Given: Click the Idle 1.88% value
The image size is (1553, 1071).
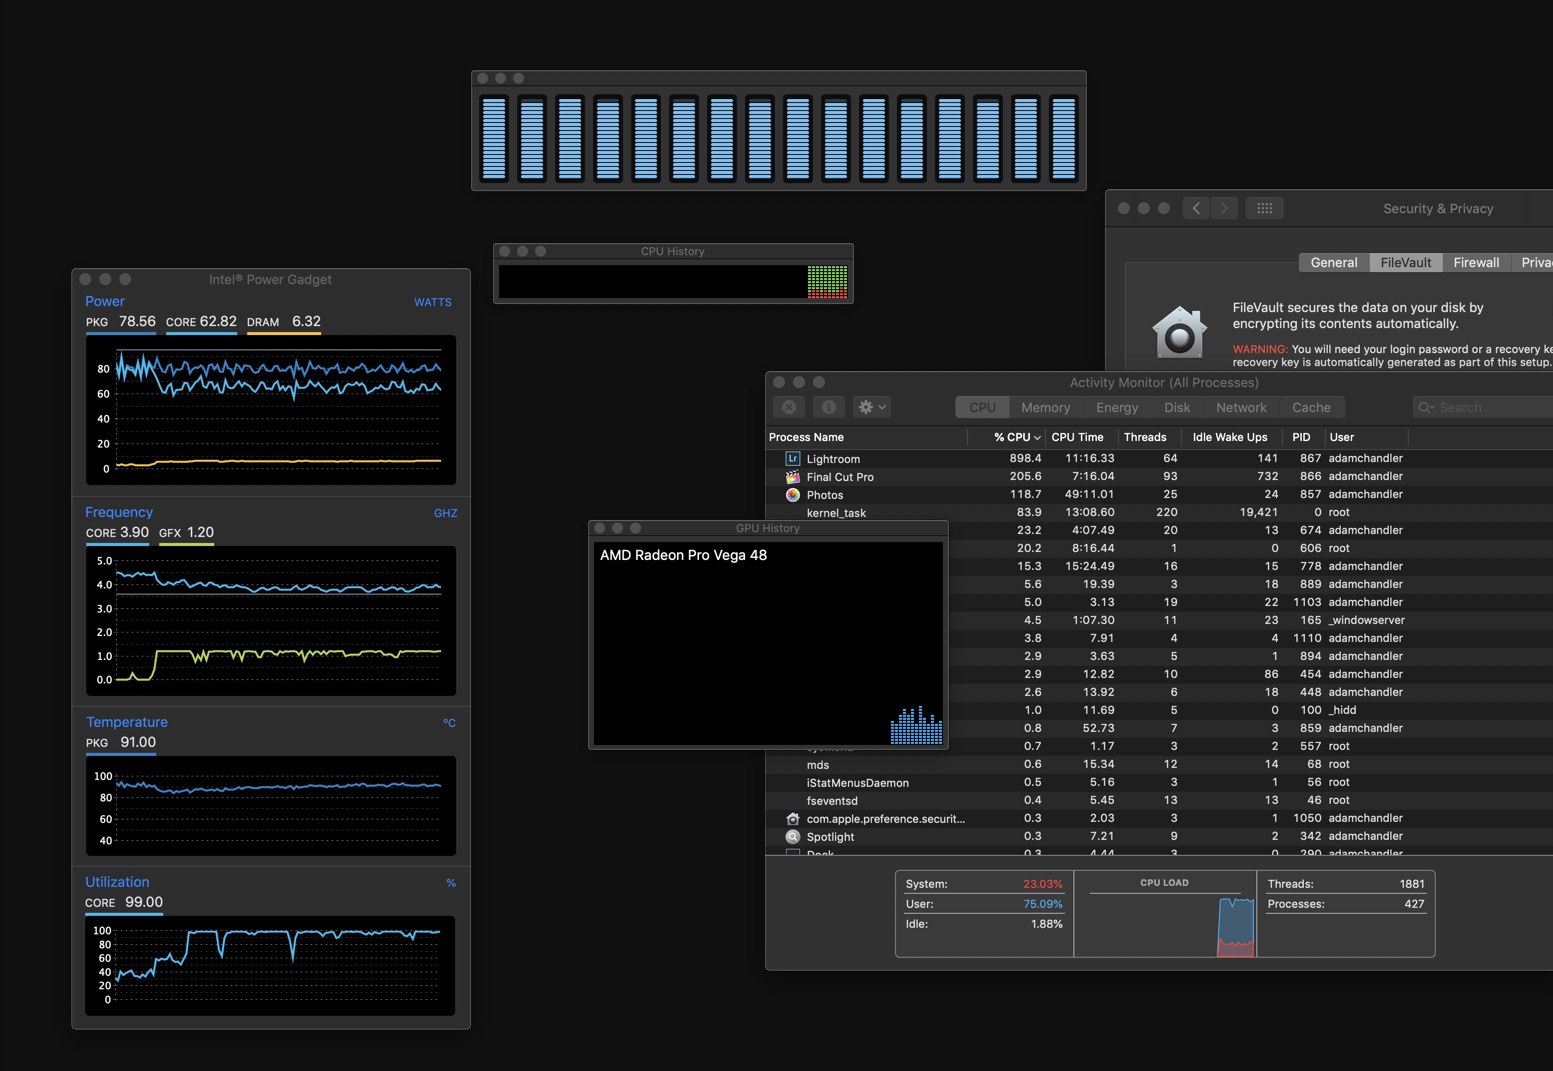Looking at the screenshot, I should pyautogui.click(x=1046, y=924).
